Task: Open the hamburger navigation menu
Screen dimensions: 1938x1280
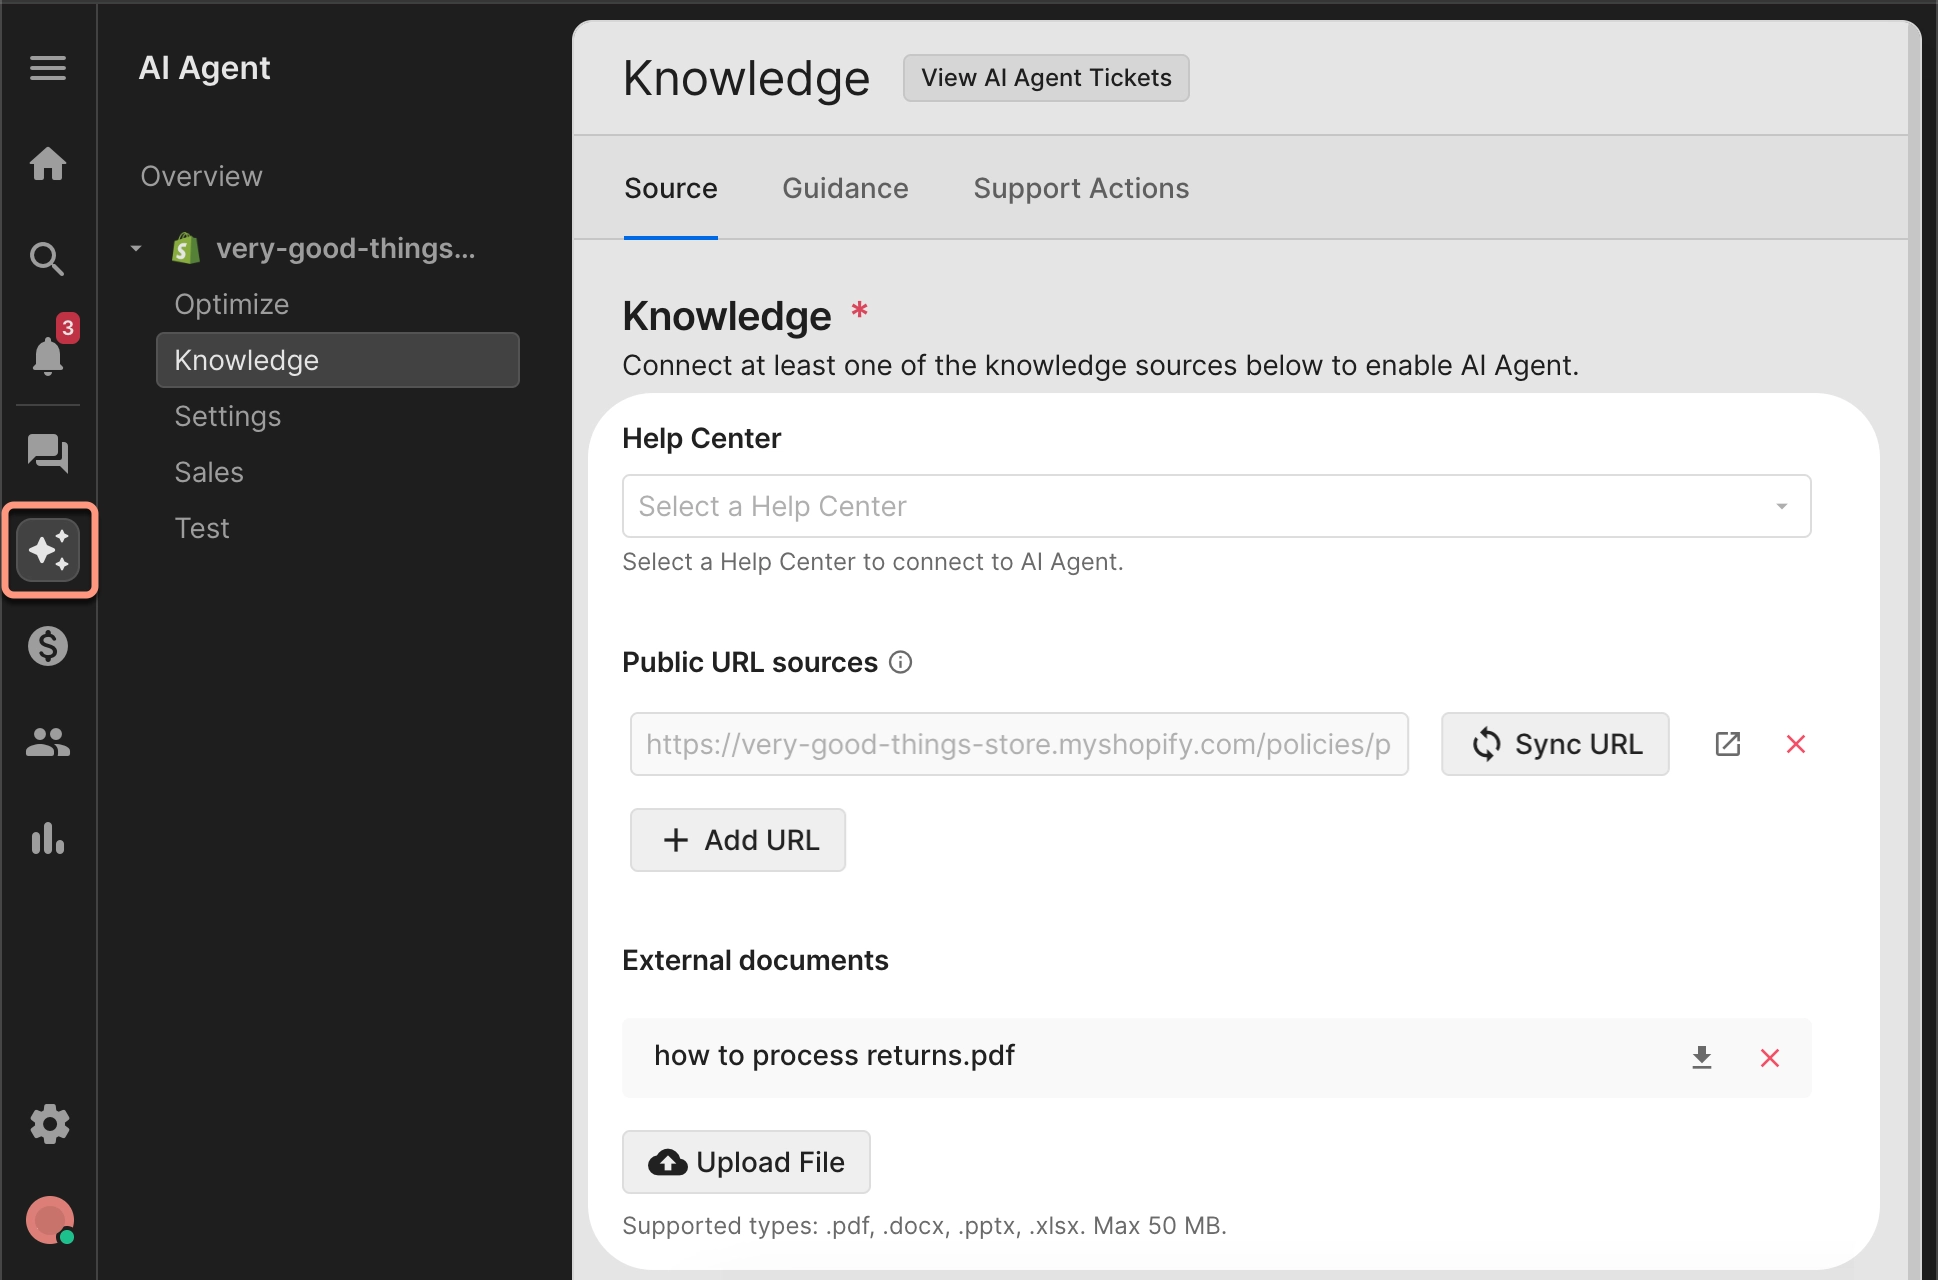Action: click(47, 68)
